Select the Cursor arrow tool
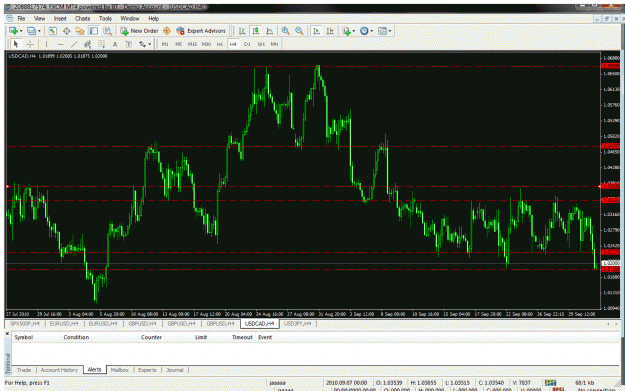The width and height of the screenshot is (625, 391). pos(16,44)
